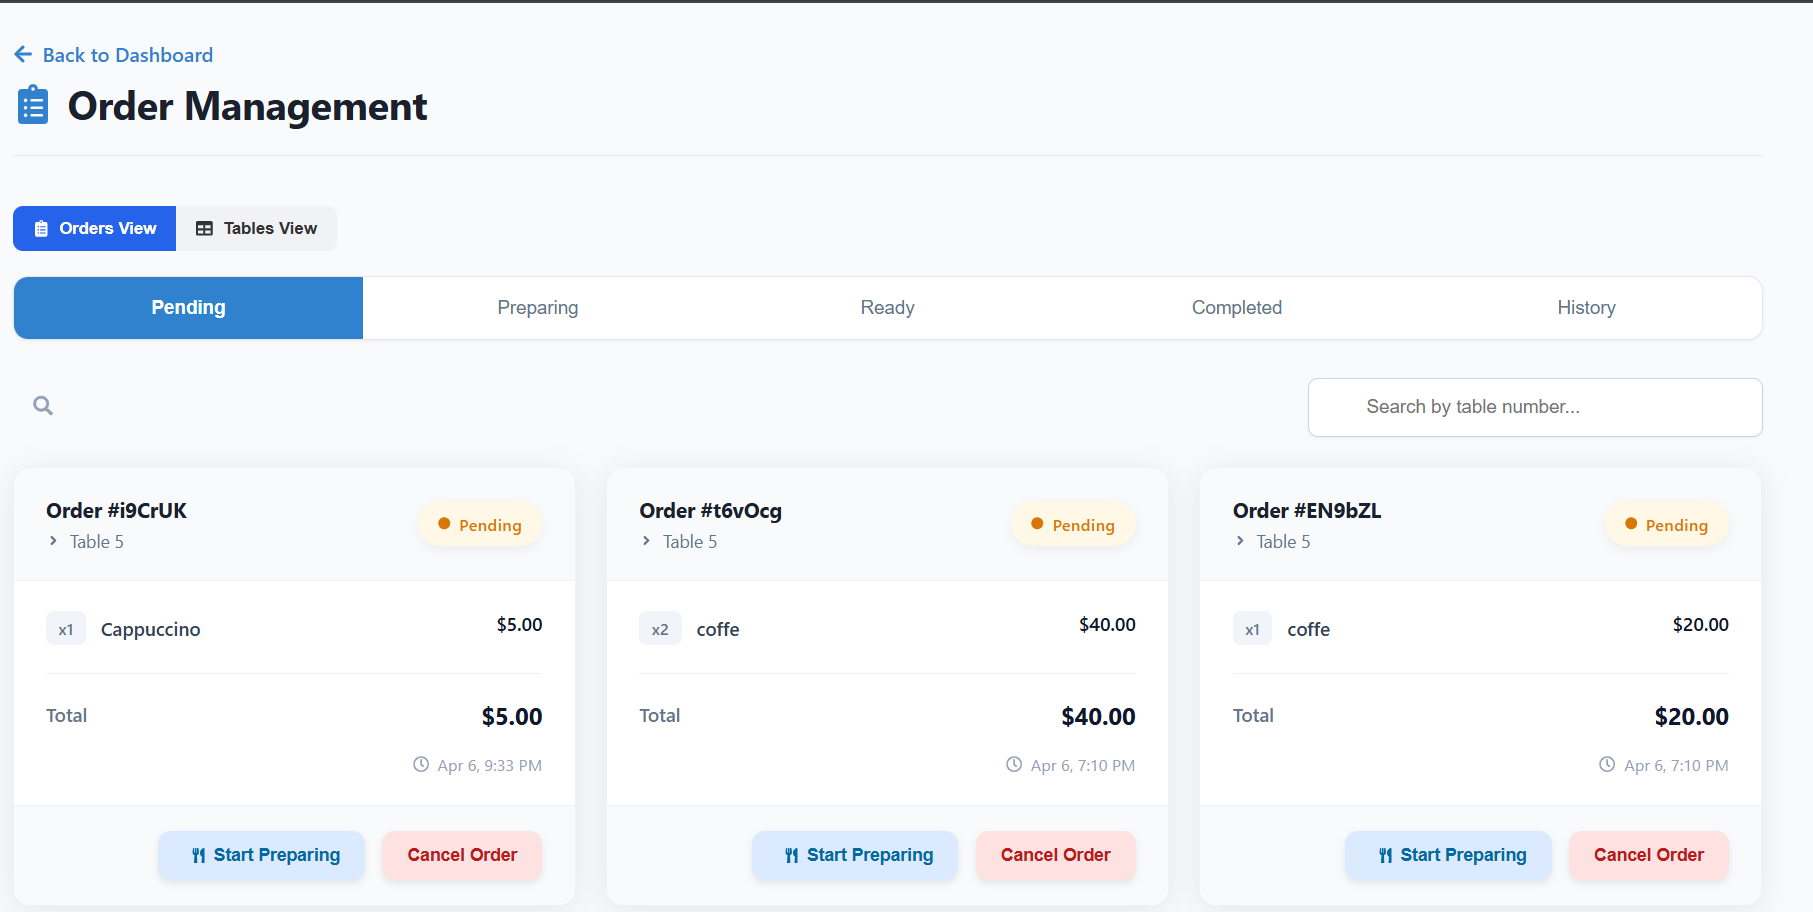This screenshot has width=1813, height=912.
Task: Click the clipboard icon beside Order Management
Action: (x=32, y=104)
